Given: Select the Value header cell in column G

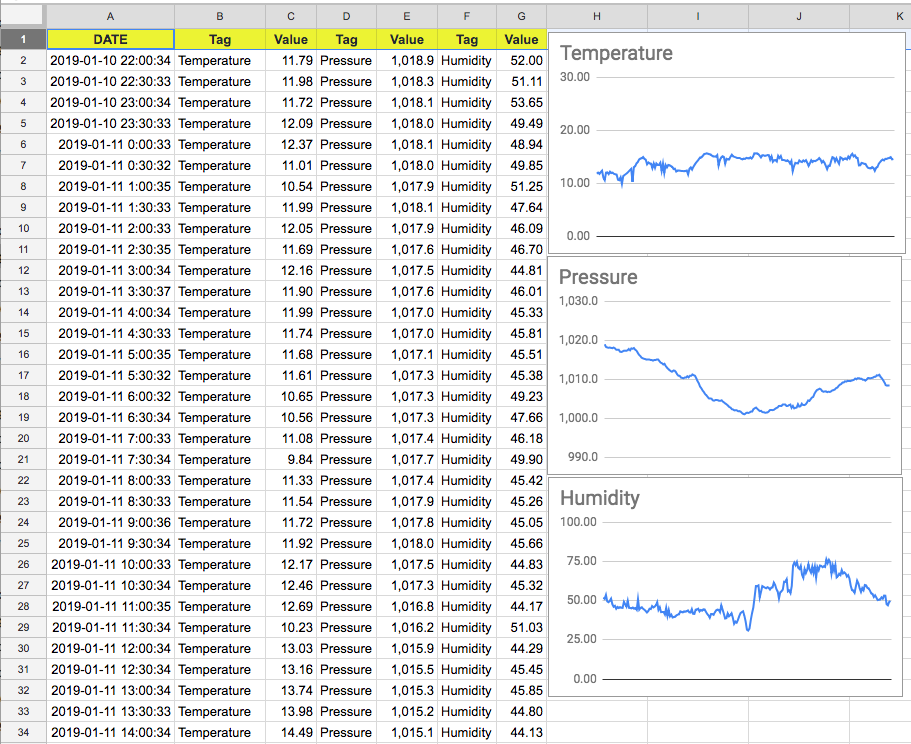Looking at the screenshot, I should [x=521, y=39].
